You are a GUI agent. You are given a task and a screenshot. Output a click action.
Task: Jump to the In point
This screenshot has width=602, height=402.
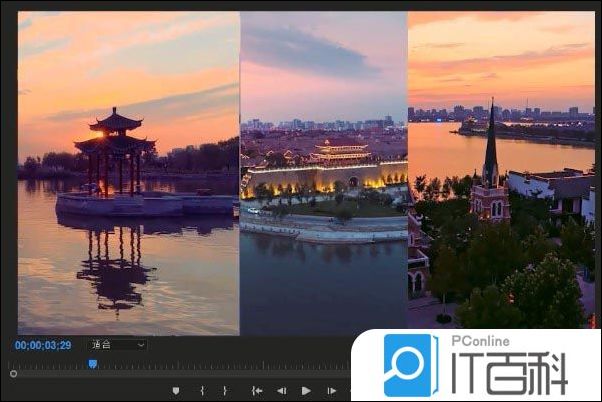pos(257,390)
